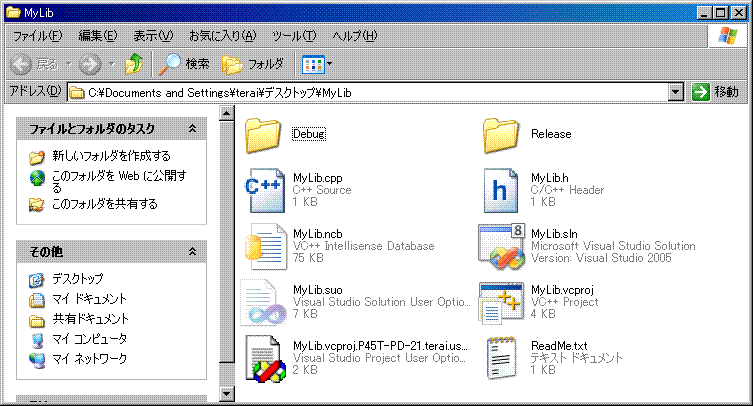Select the MyLib.h header file icon
This screenshot has height=406, width=753.
click(x=503, y=189)
